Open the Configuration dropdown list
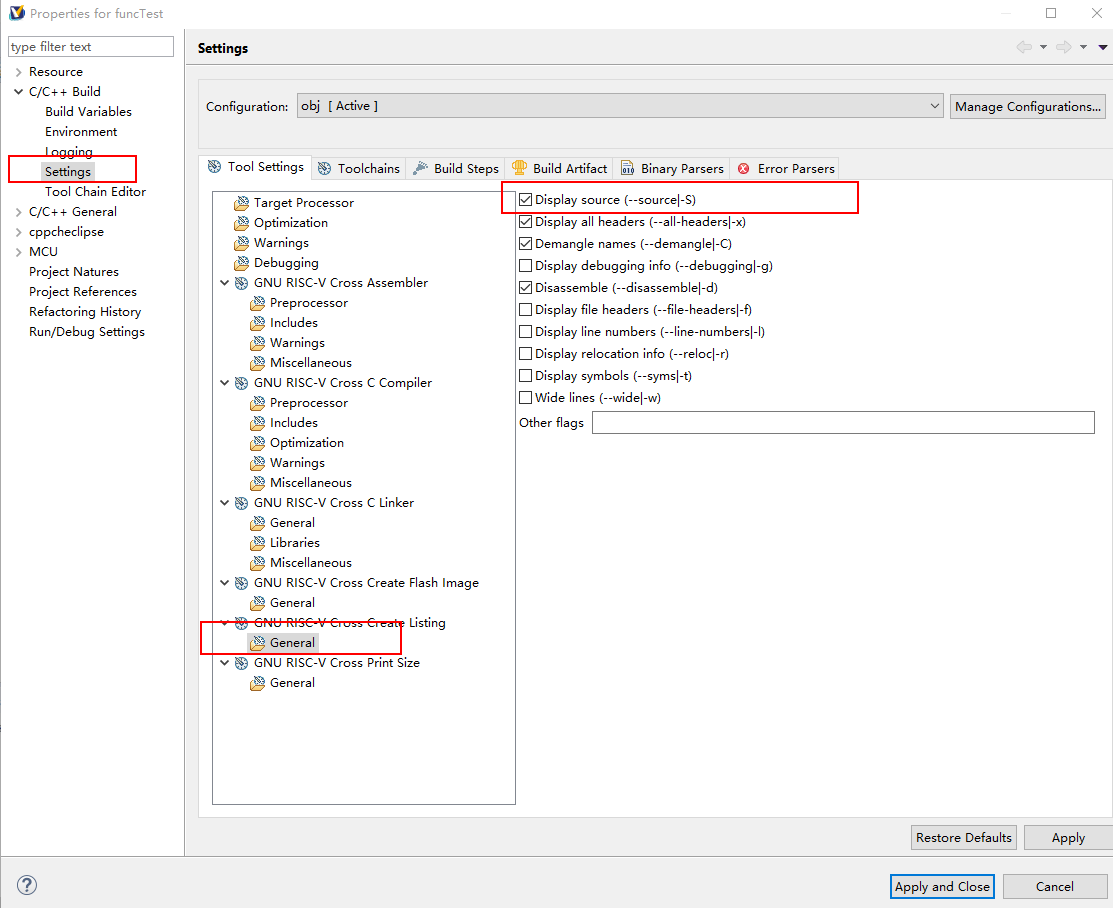The width and height of the screenshot is (1113, 908). click(934, 106)
